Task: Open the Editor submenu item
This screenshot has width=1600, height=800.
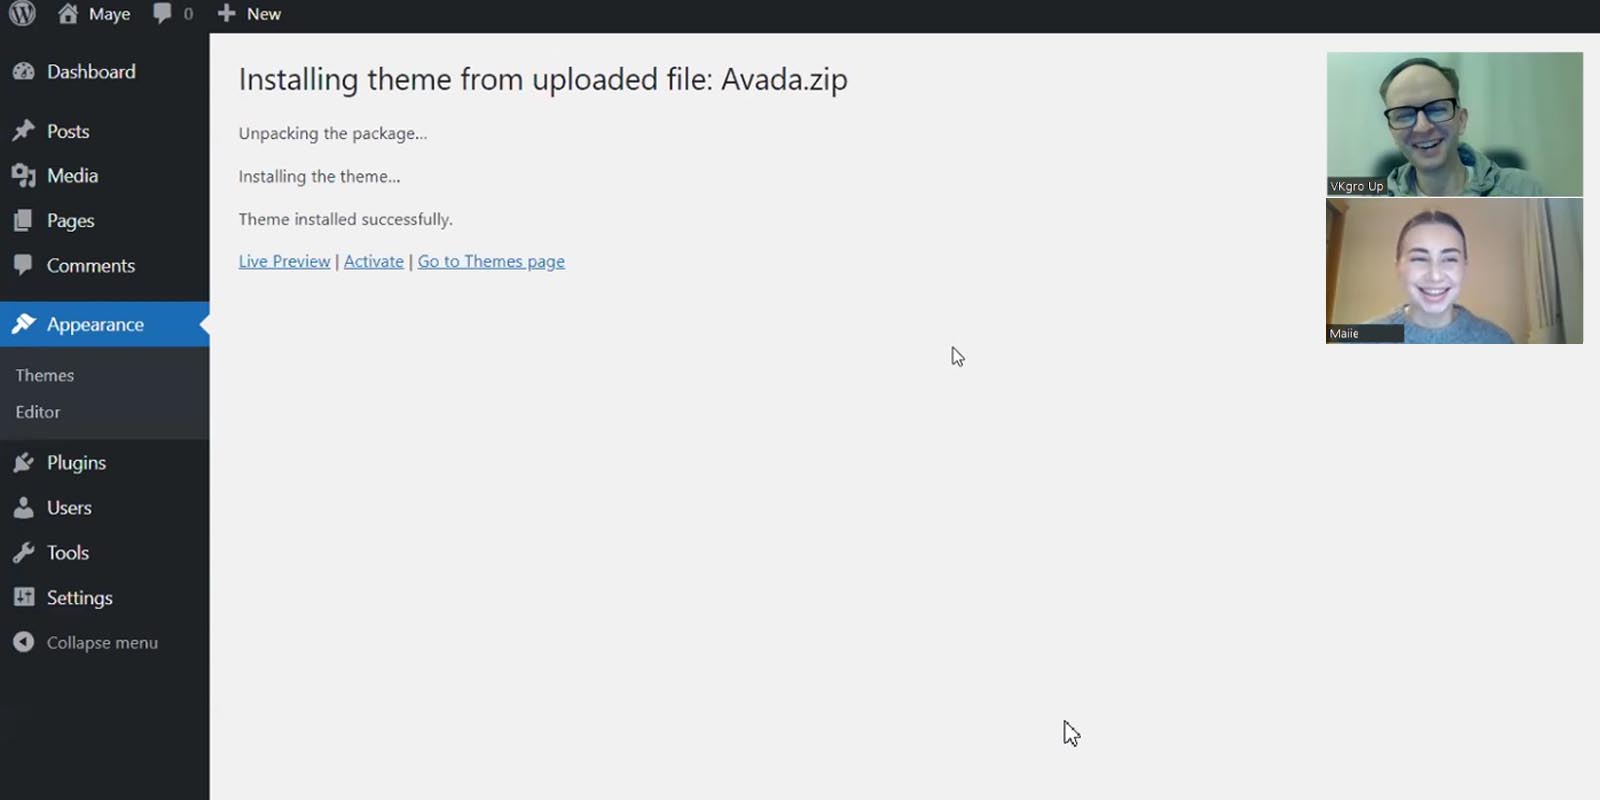Action: point(38,412)
